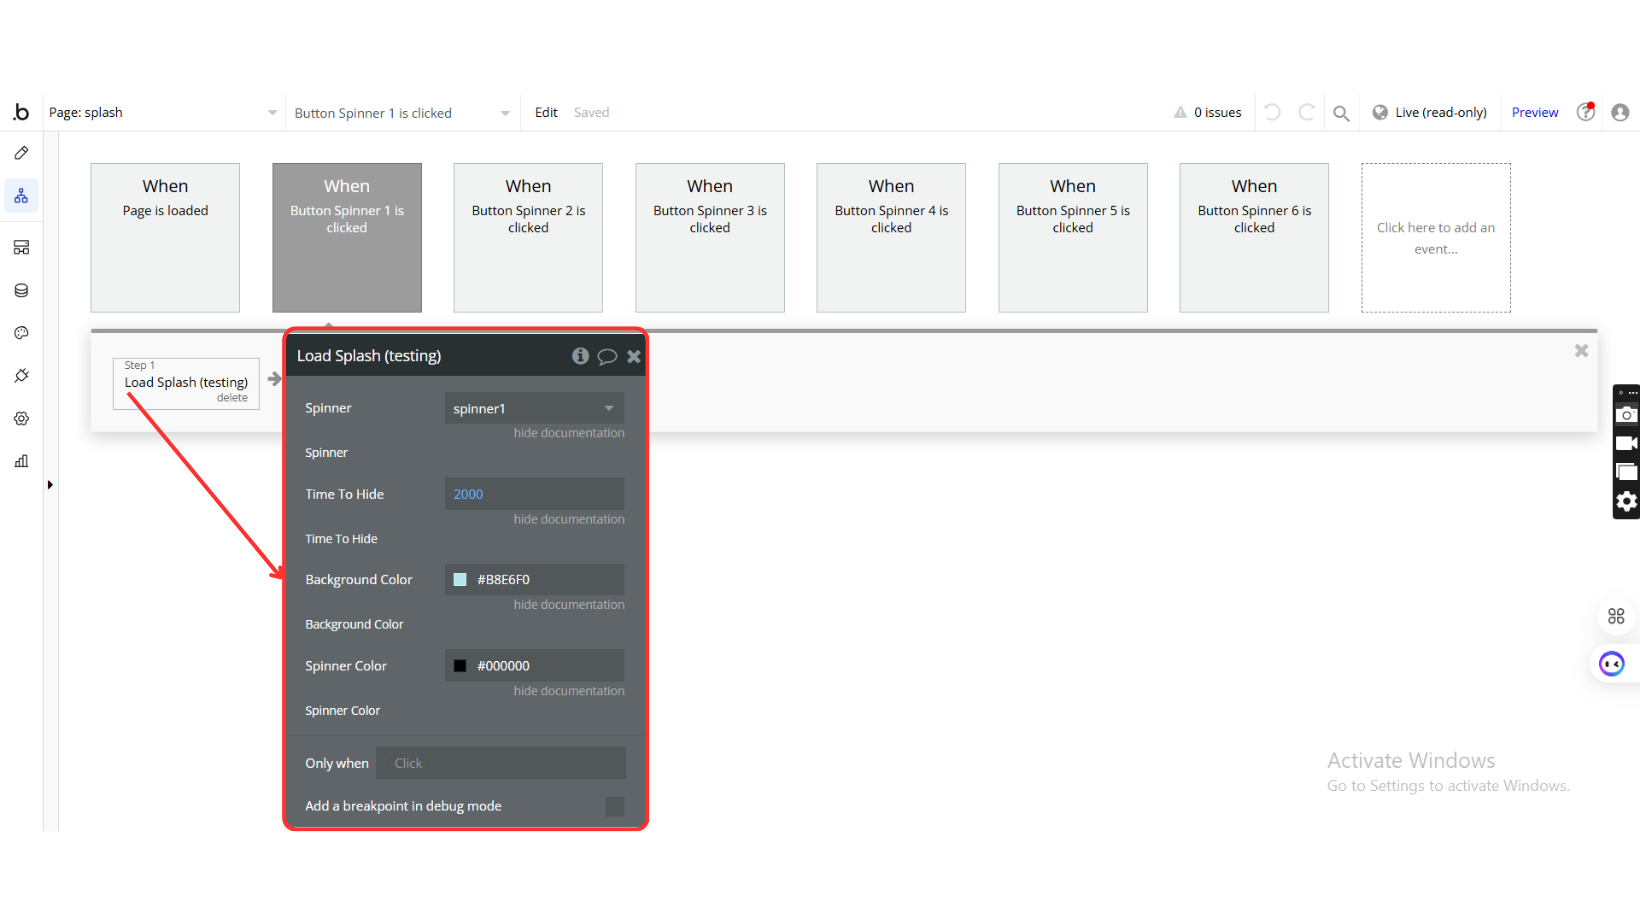
Task: Hide documentation under Time To Hide field
Action: point(569,519)
